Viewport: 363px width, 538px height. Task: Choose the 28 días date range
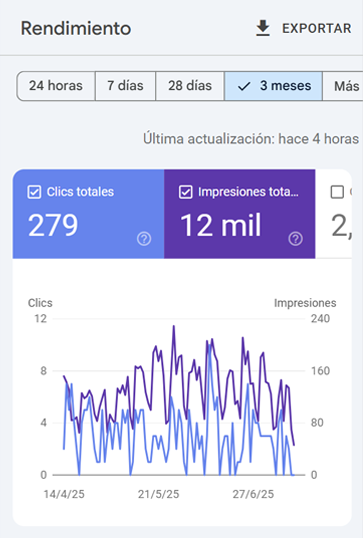click(190, 86)
